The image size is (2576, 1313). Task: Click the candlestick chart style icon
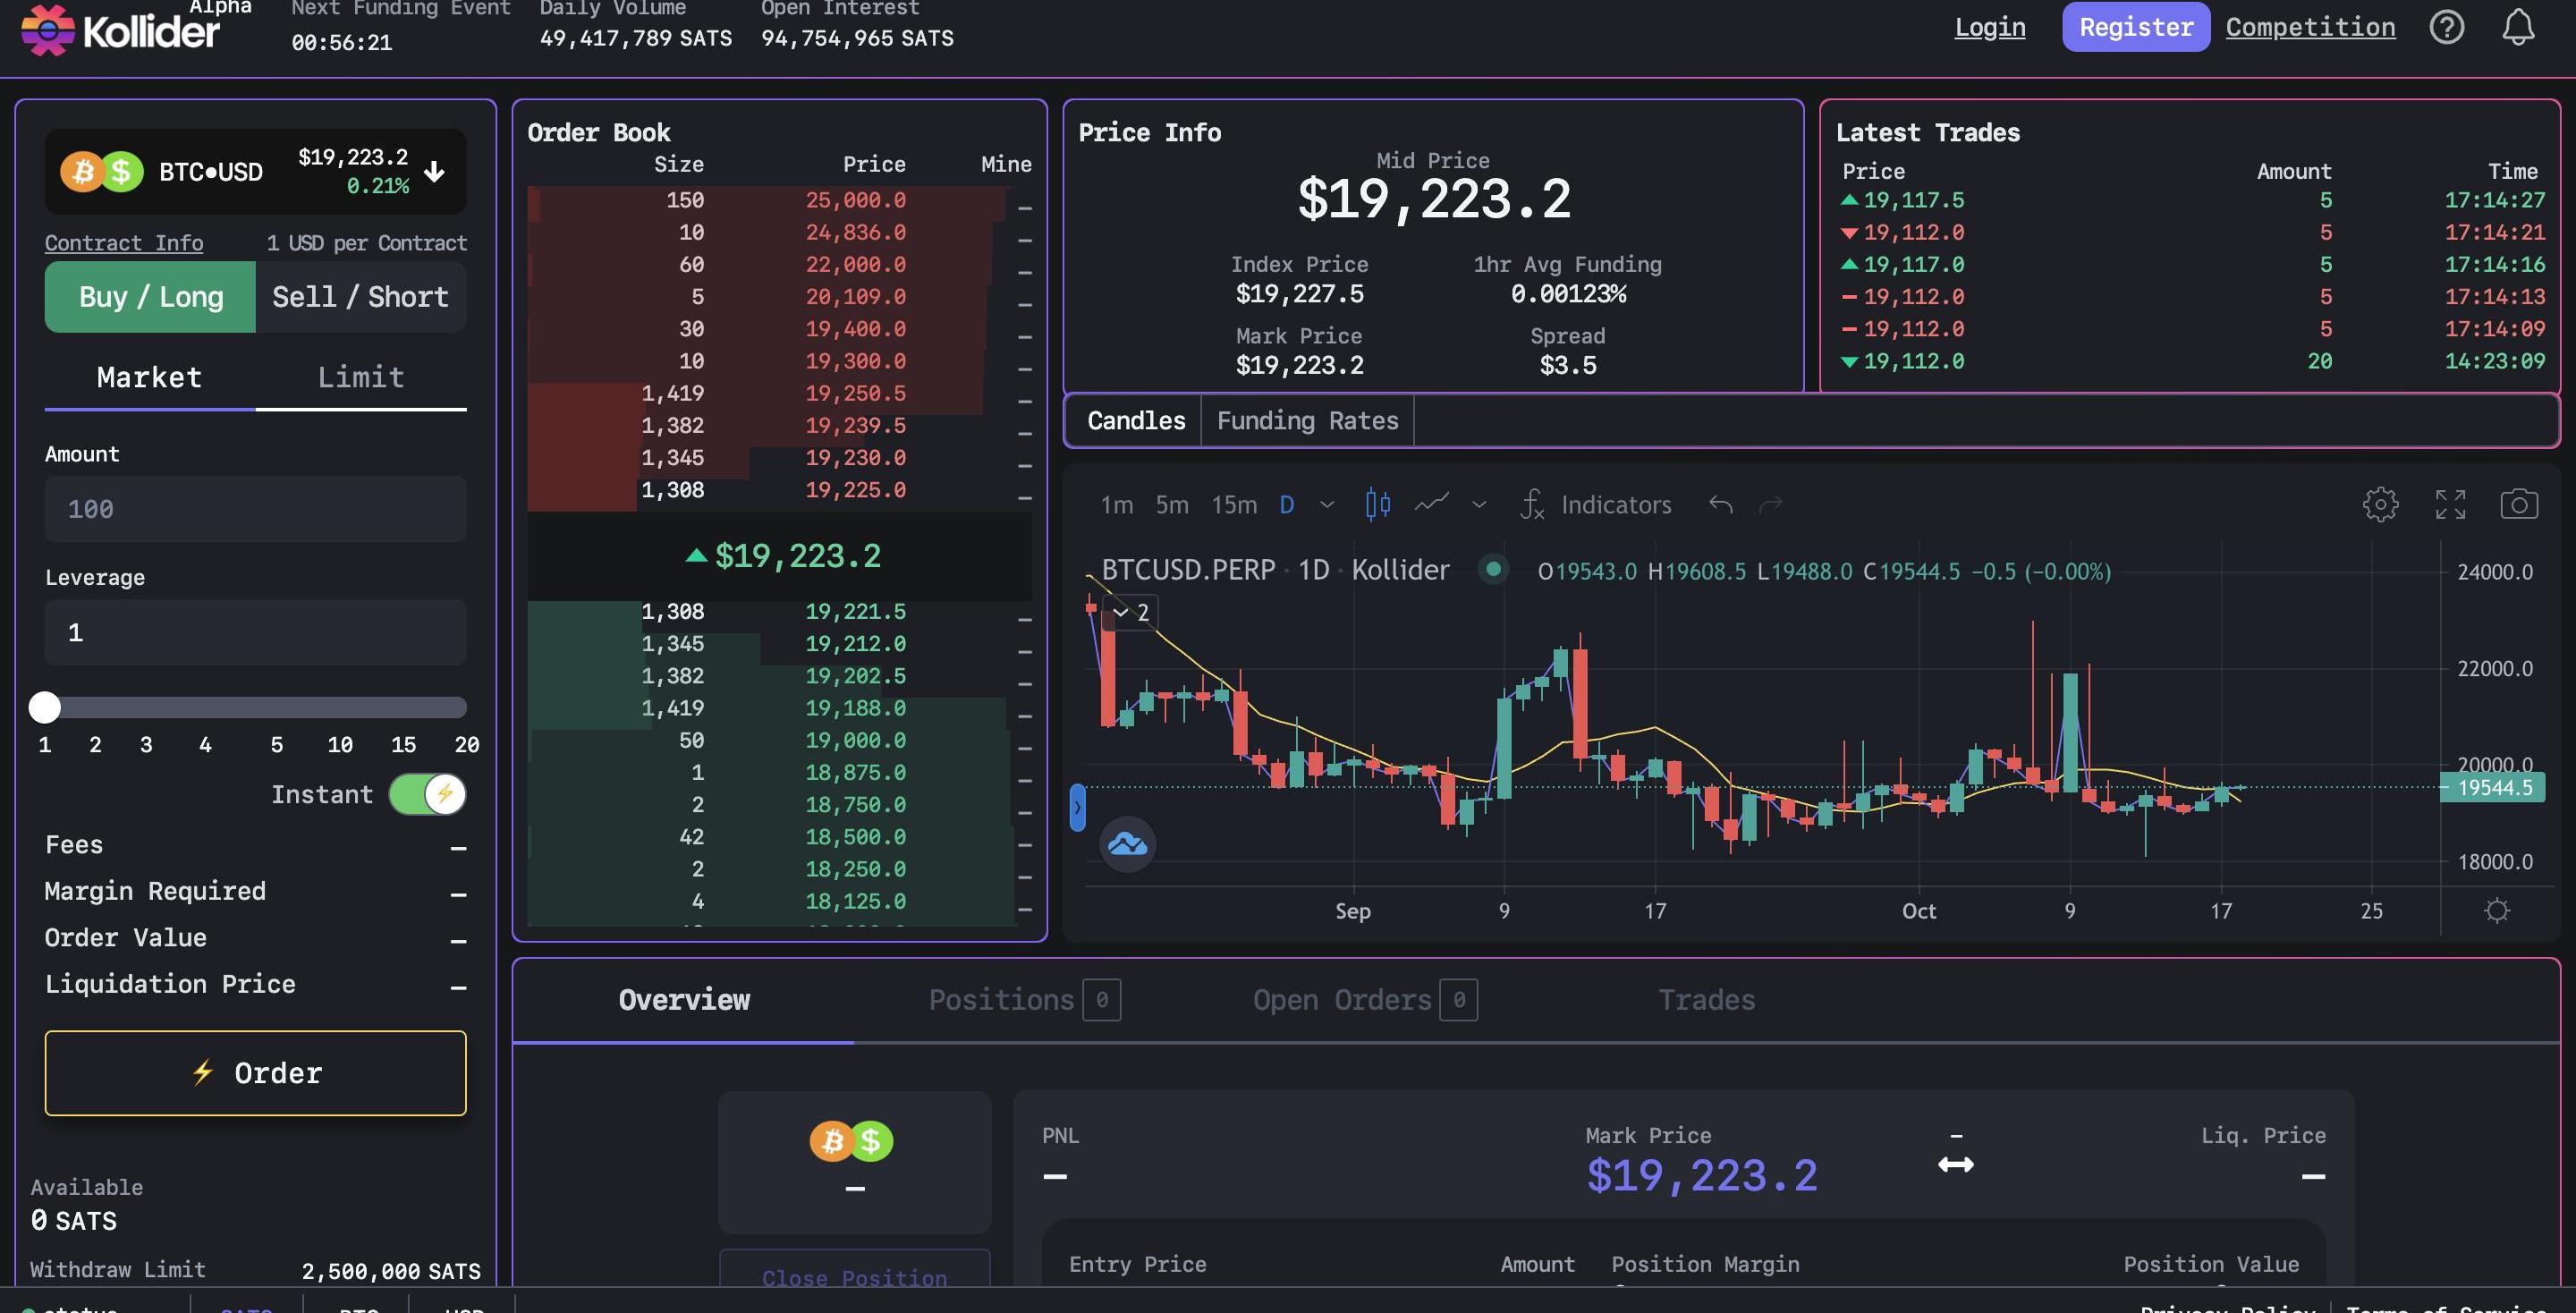[1377, 504]
